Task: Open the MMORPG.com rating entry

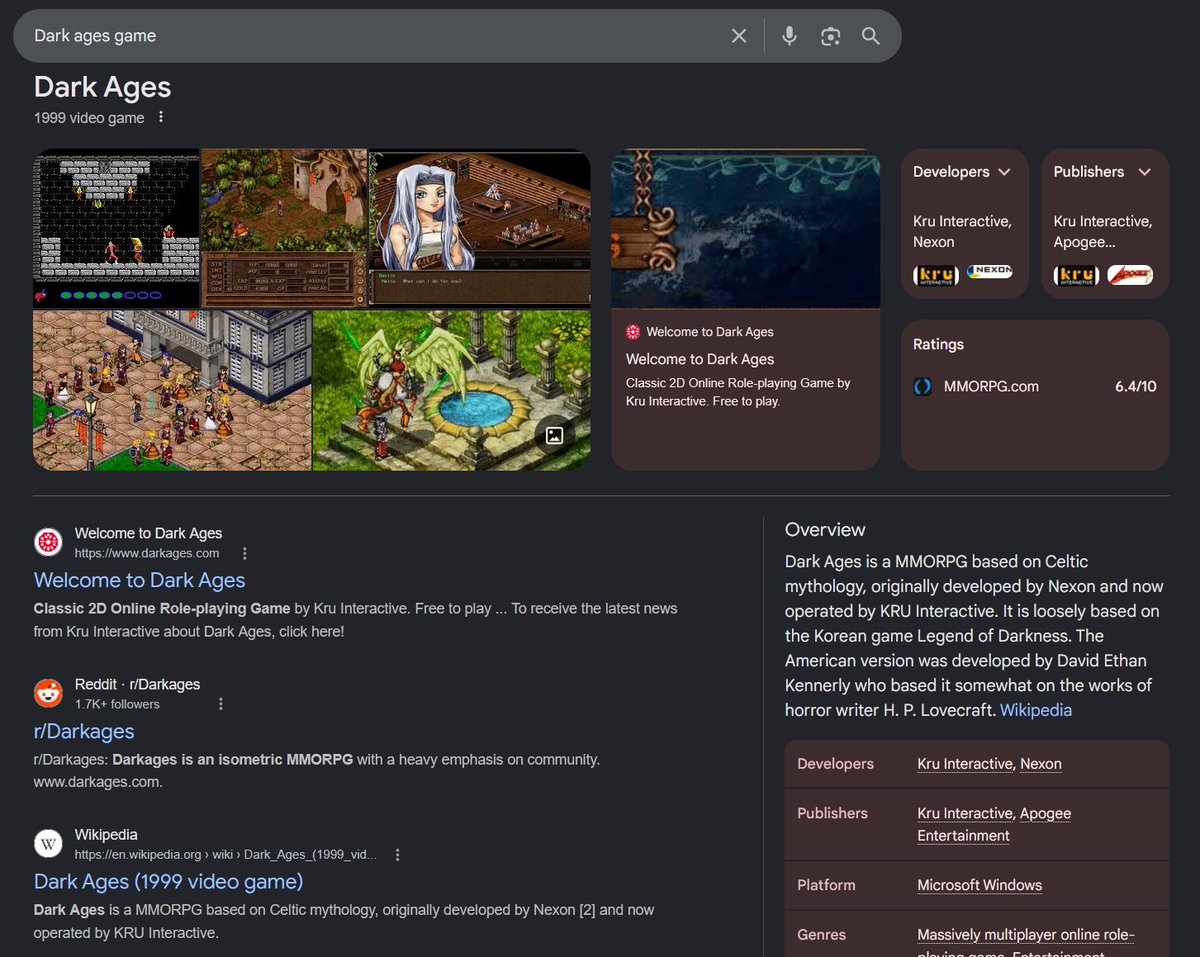Action: 1035,386
